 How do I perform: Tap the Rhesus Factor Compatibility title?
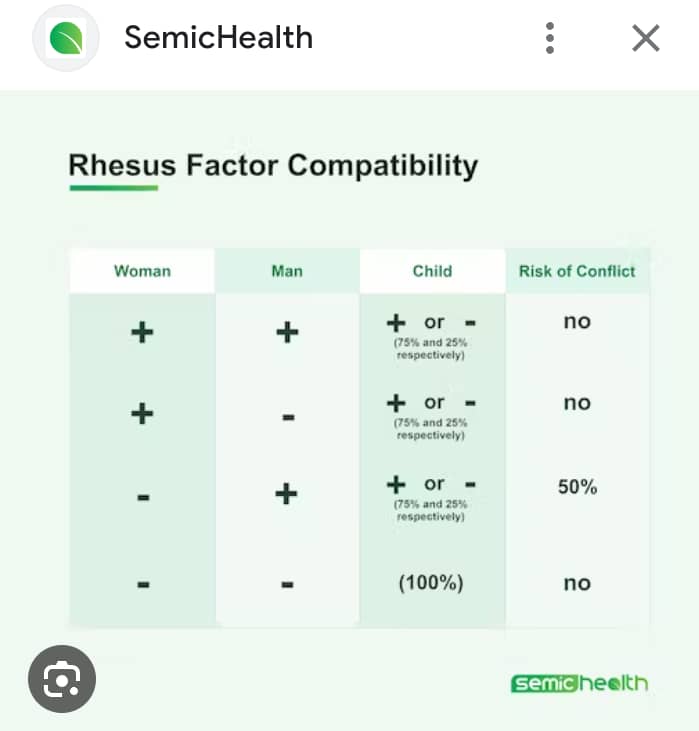(x=273, y=165)
